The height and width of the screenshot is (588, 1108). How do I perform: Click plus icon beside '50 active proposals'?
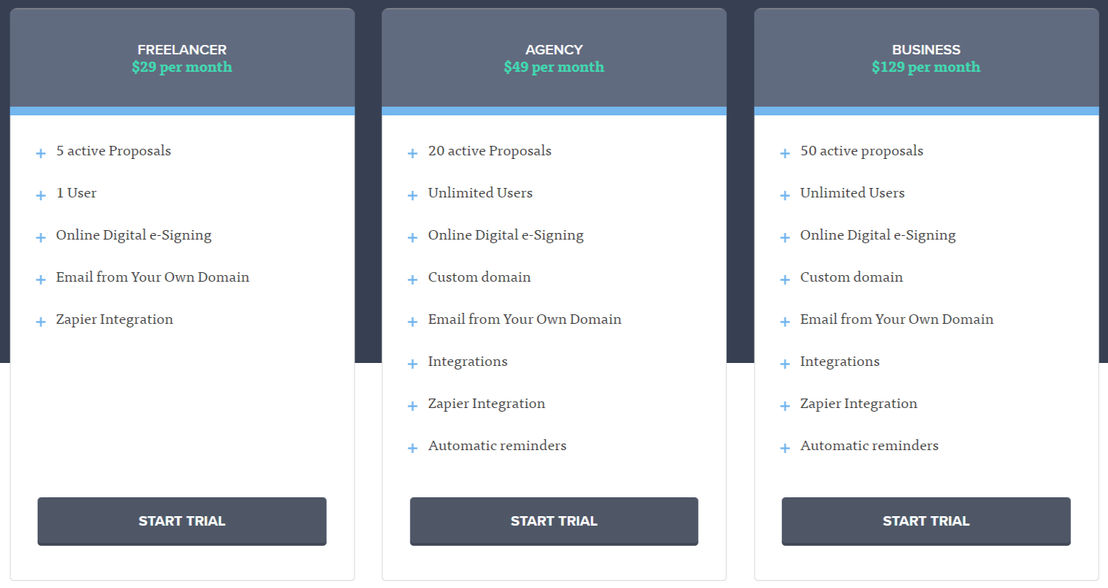785,153
